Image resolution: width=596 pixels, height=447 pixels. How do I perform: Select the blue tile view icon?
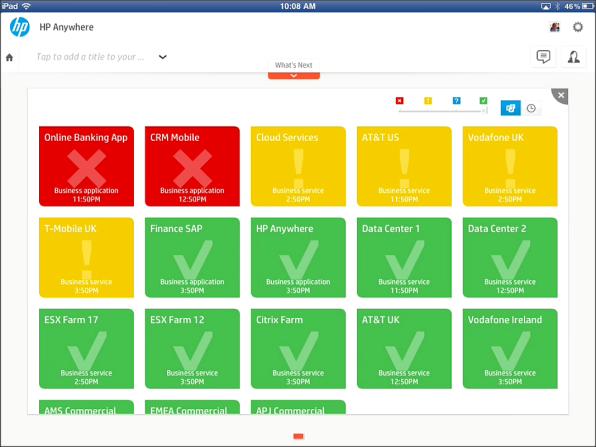(x=510, y=108)
